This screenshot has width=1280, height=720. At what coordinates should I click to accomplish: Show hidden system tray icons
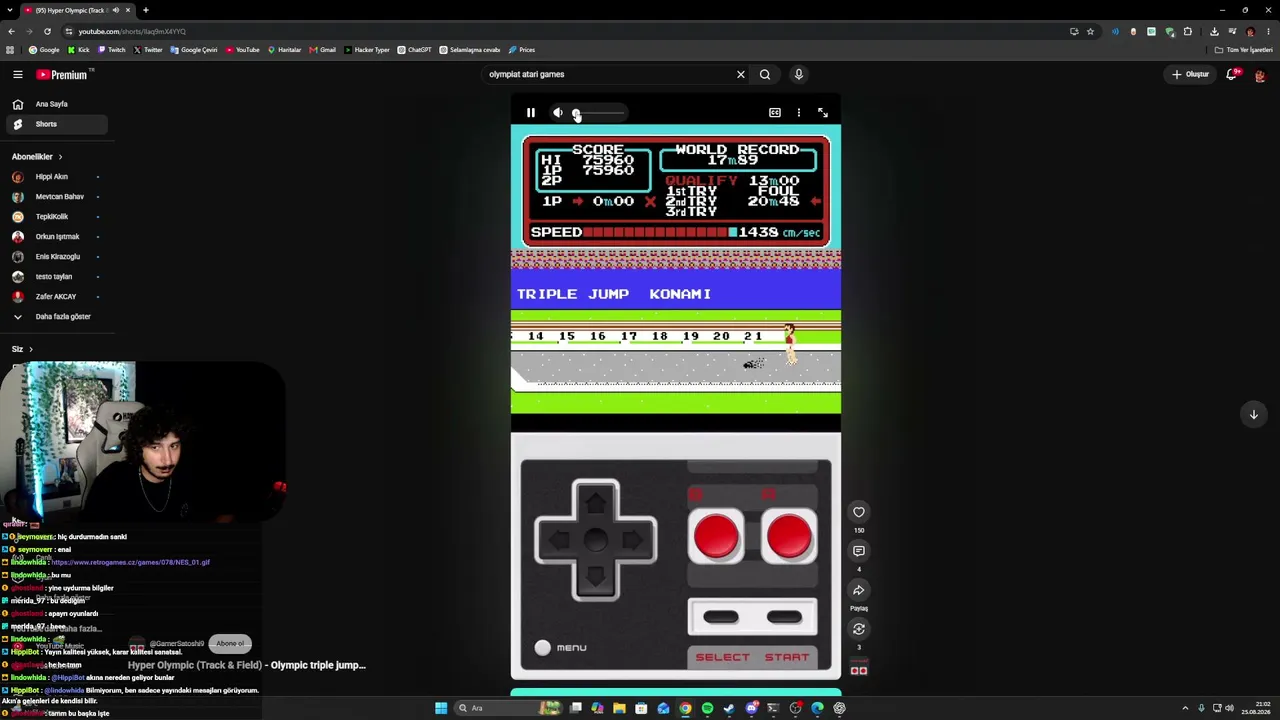point(1185,708)
